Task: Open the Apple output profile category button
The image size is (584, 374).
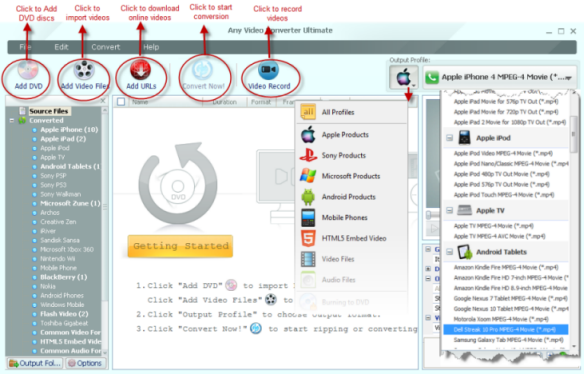Action: click(404, 77)
